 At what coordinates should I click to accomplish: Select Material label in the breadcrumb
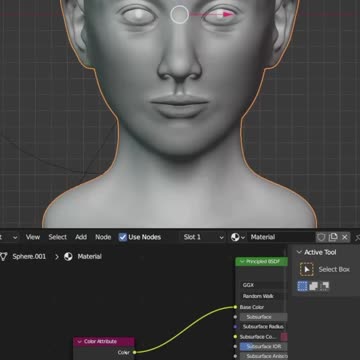[89, 256]
